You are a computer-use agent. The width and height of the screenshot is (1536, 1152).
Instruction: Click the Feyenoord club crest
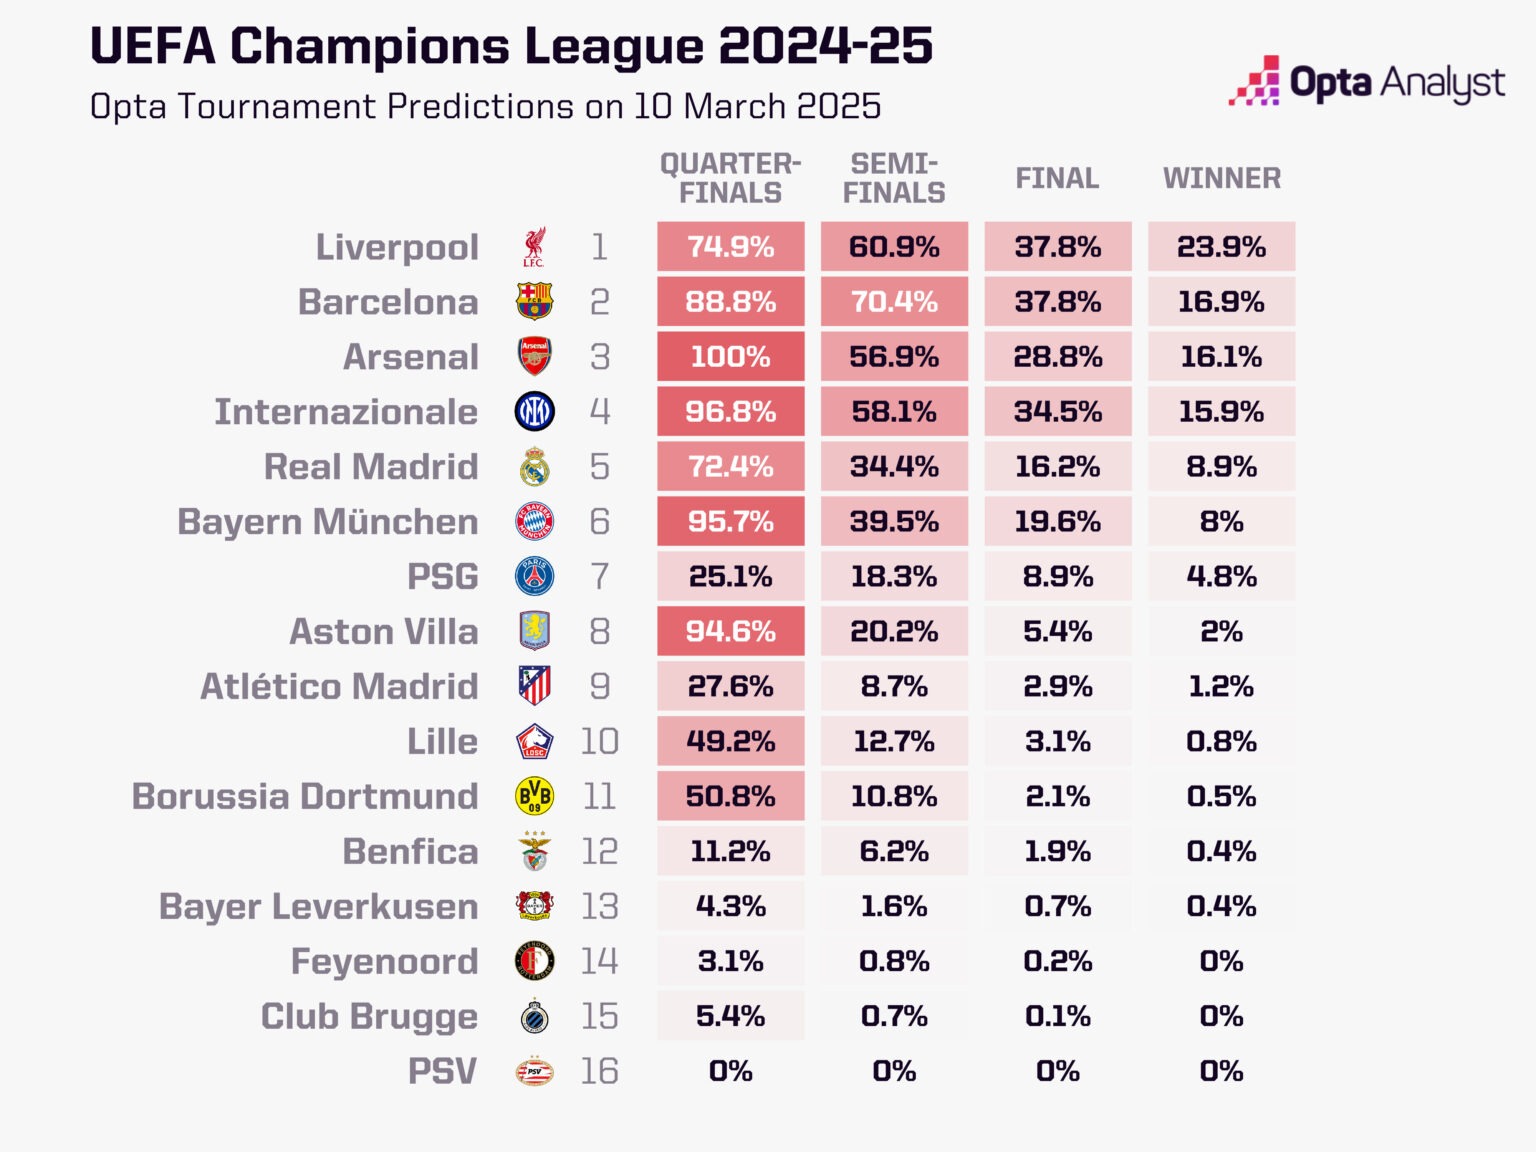[x=534, y=961]
